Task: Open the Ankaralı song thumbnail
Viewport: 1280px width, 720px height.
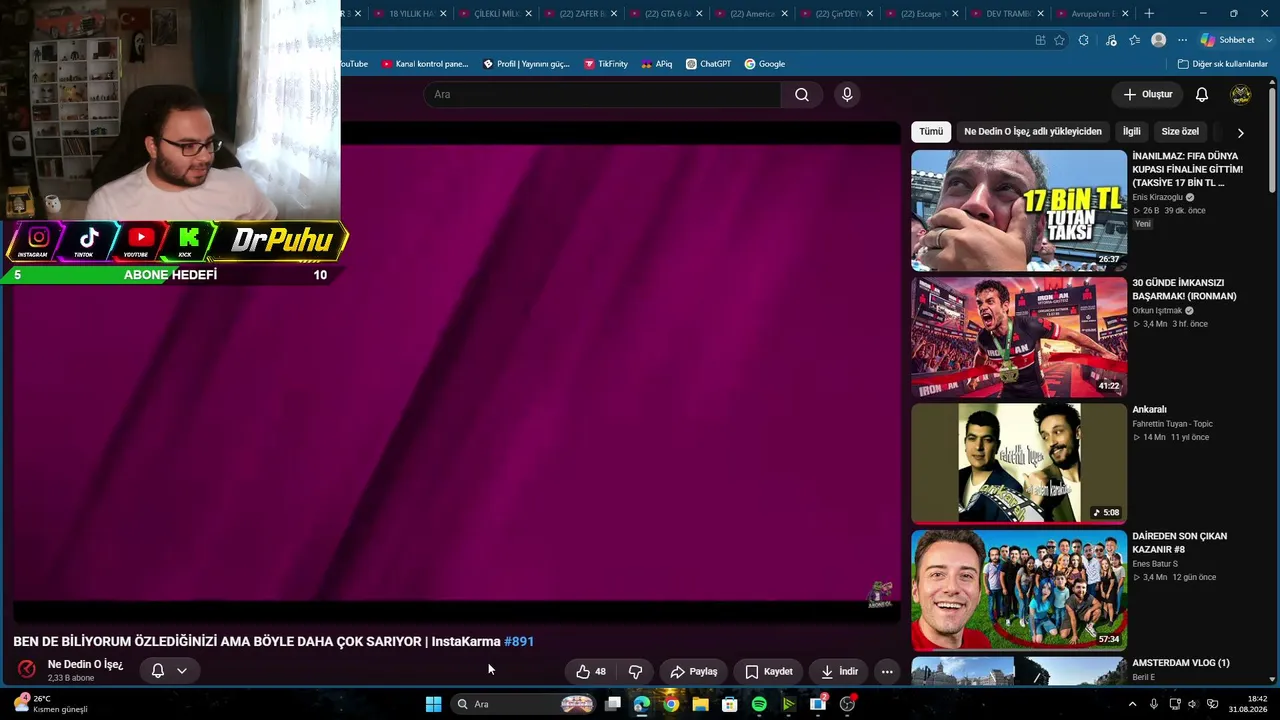Action: pos(1019,463)
